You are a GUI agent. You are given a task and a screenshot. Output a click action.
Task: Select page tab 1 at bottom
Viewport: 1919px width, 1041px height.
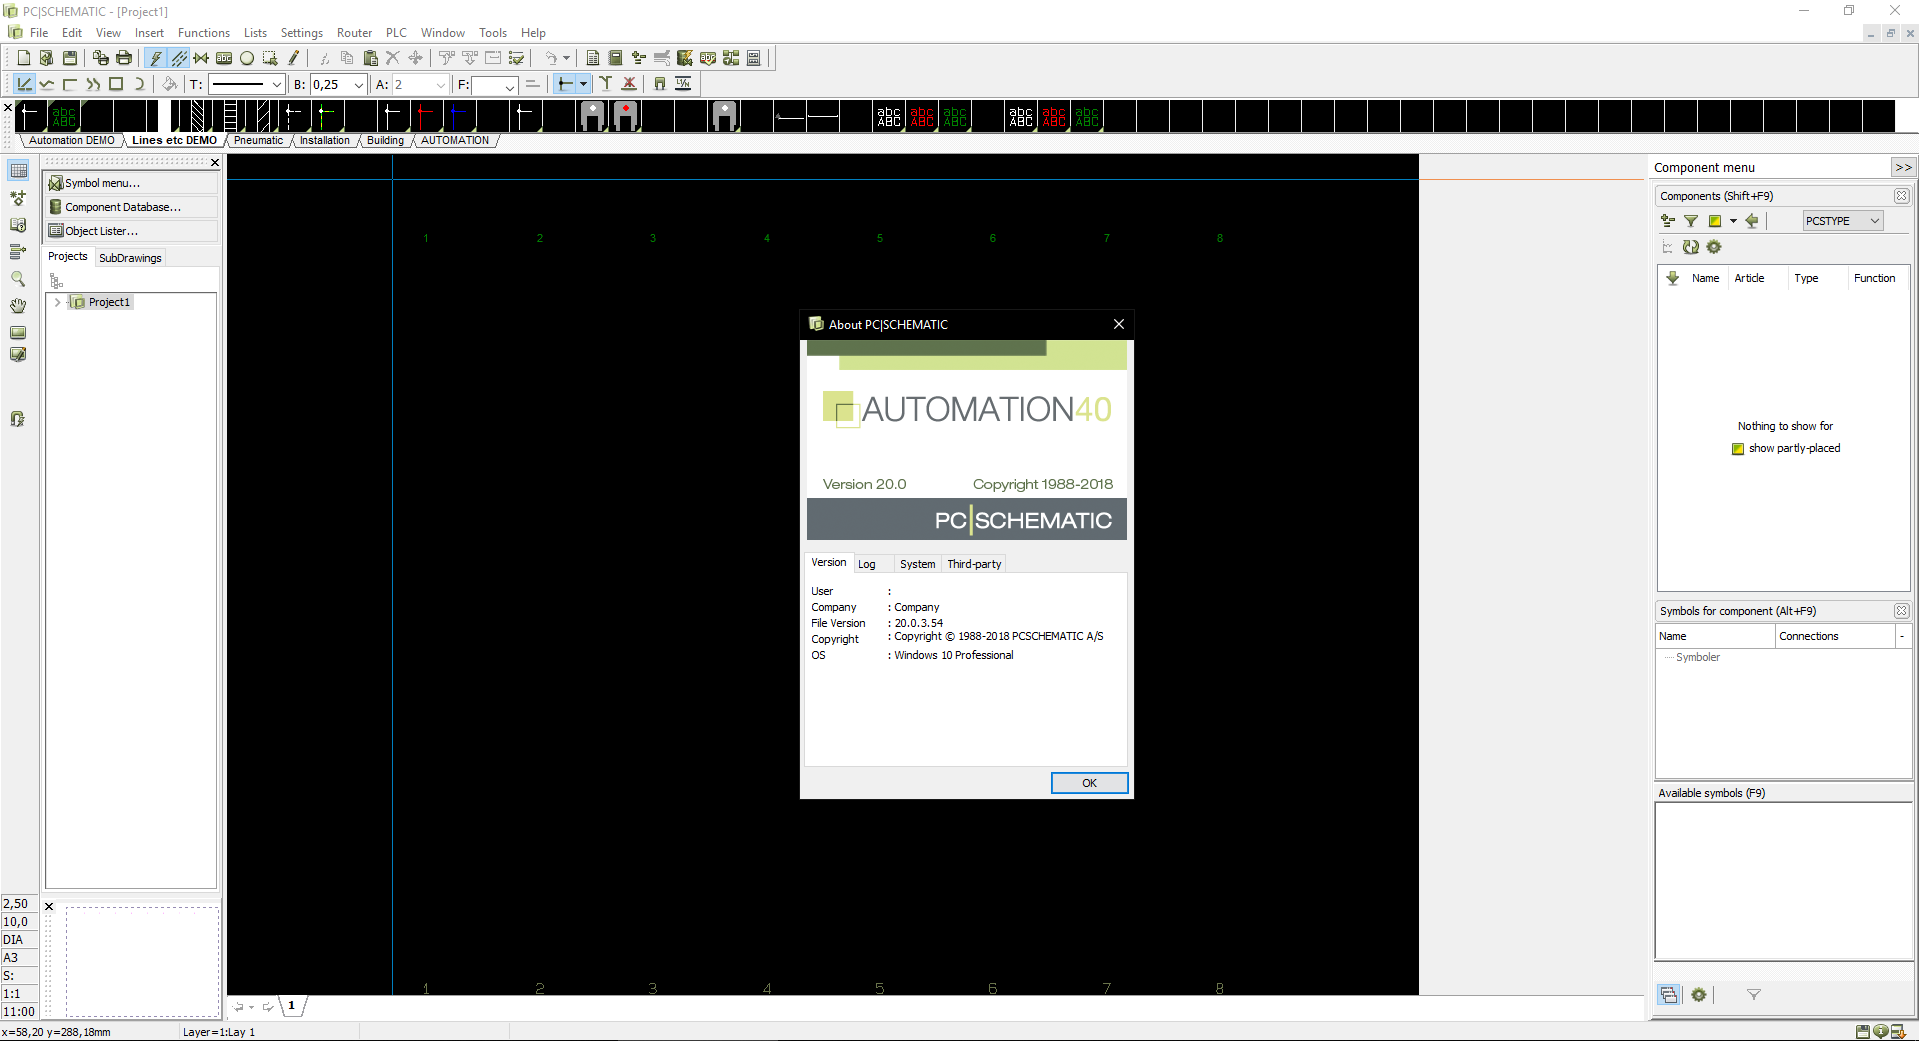292,1006
